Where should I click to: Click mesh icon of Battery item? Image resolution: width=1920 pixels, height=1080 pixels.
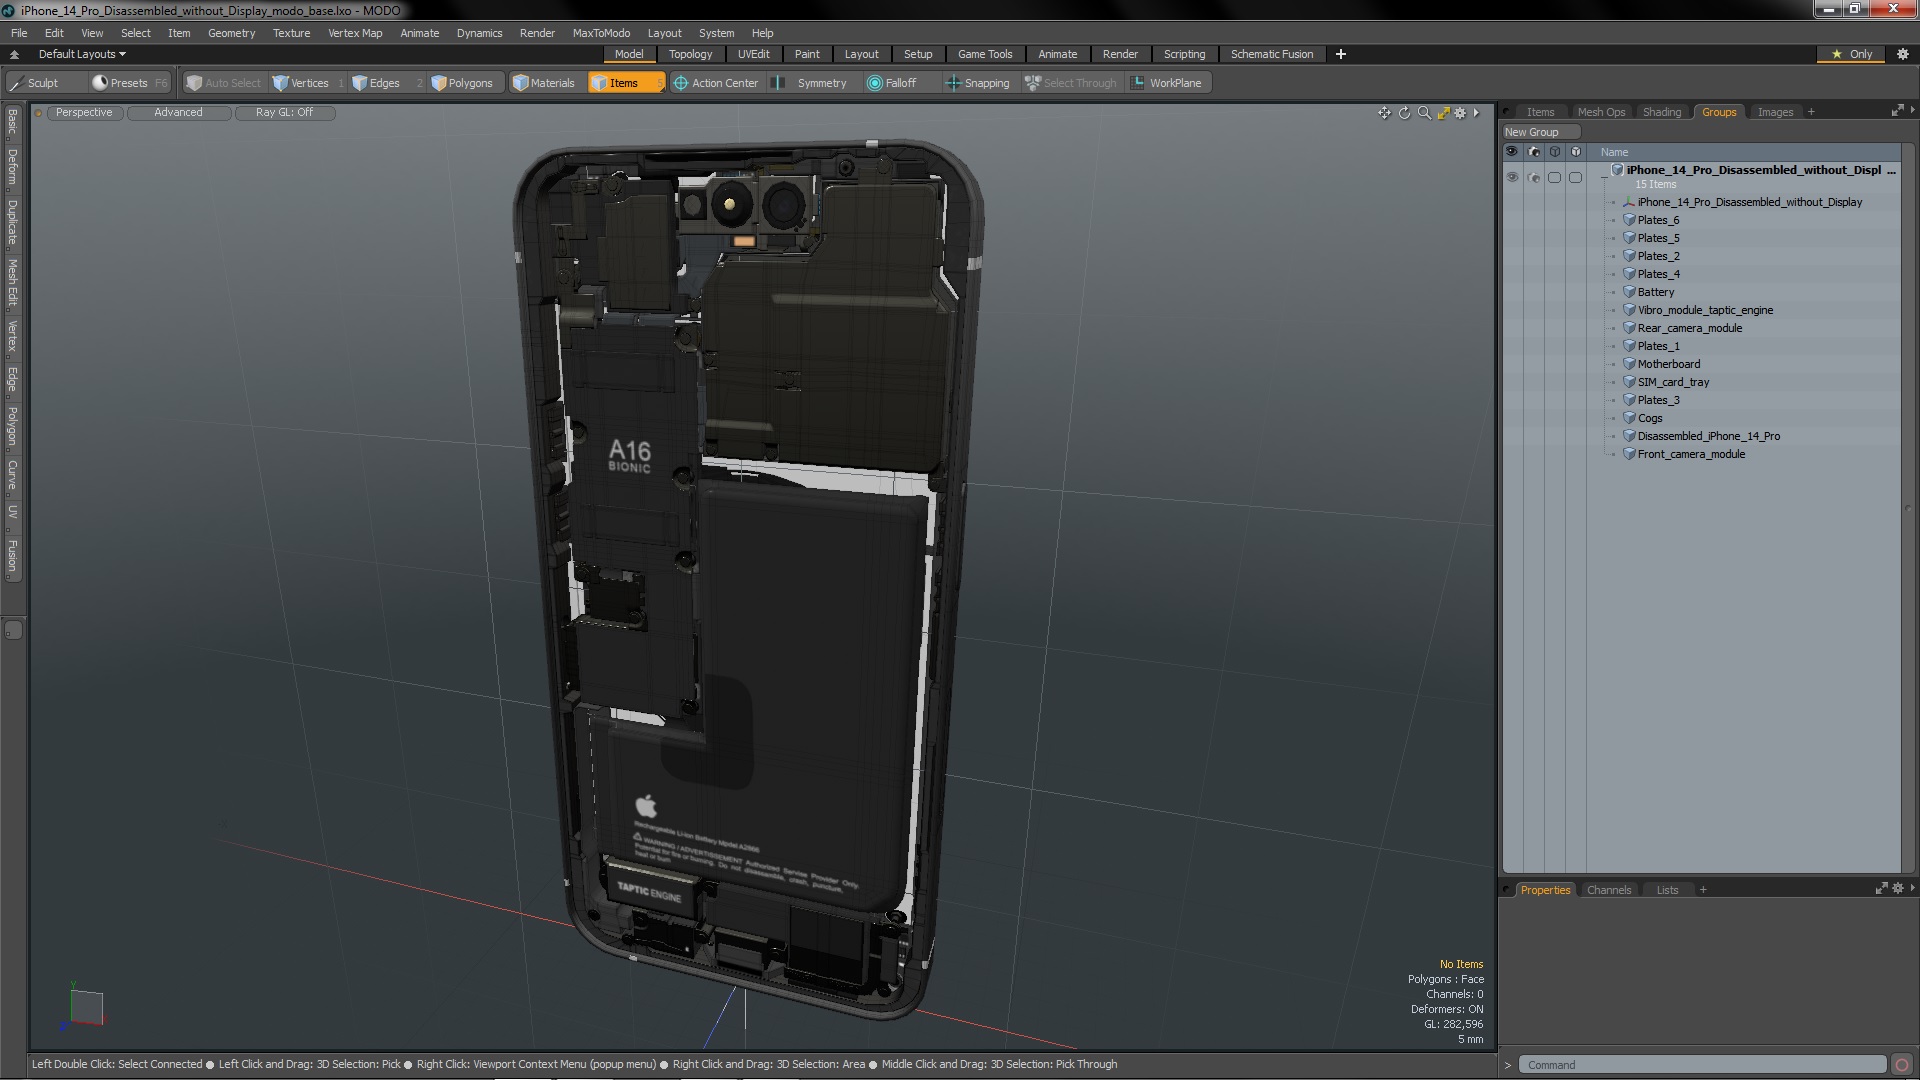click(1629, 292)
